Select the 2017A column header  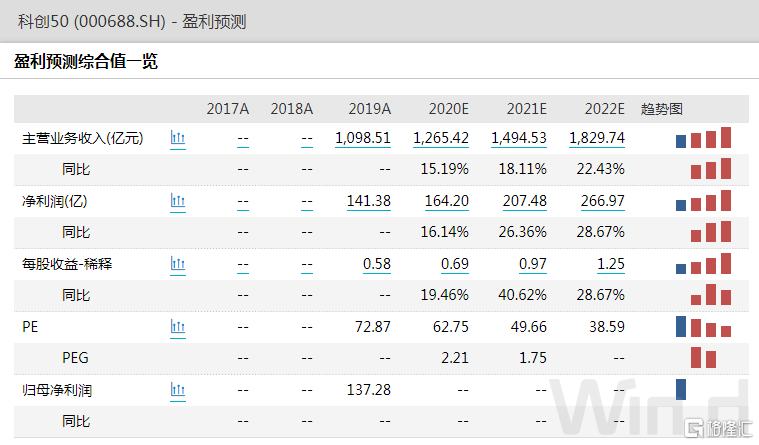tap(228, 109)
